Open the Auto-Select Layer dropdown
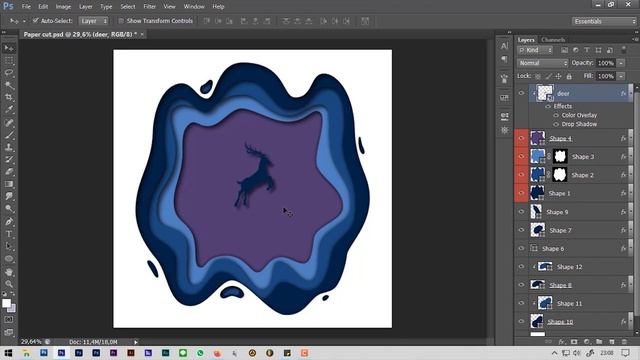Image resolution: width=640 pixels, height=360 pixels. 93,21
